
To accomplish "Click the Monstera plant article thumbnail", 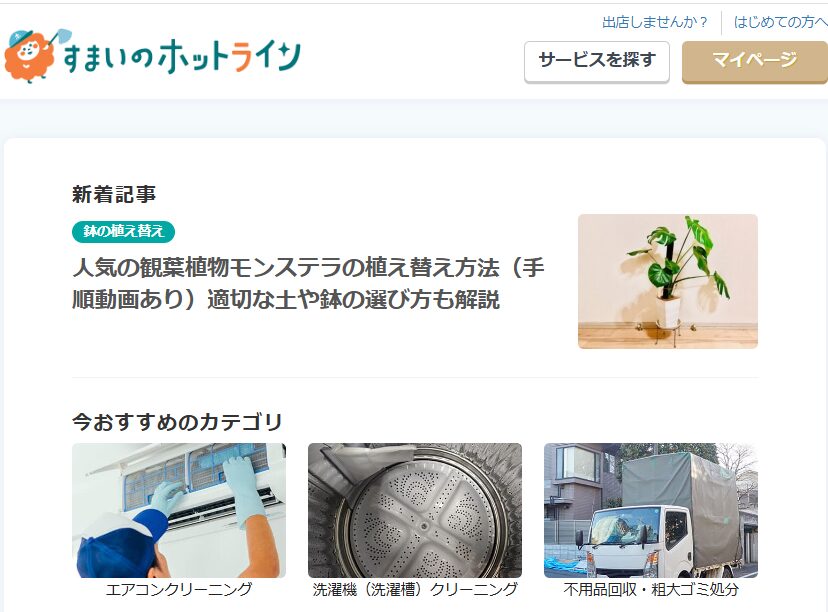I will [x=667, y=281].
